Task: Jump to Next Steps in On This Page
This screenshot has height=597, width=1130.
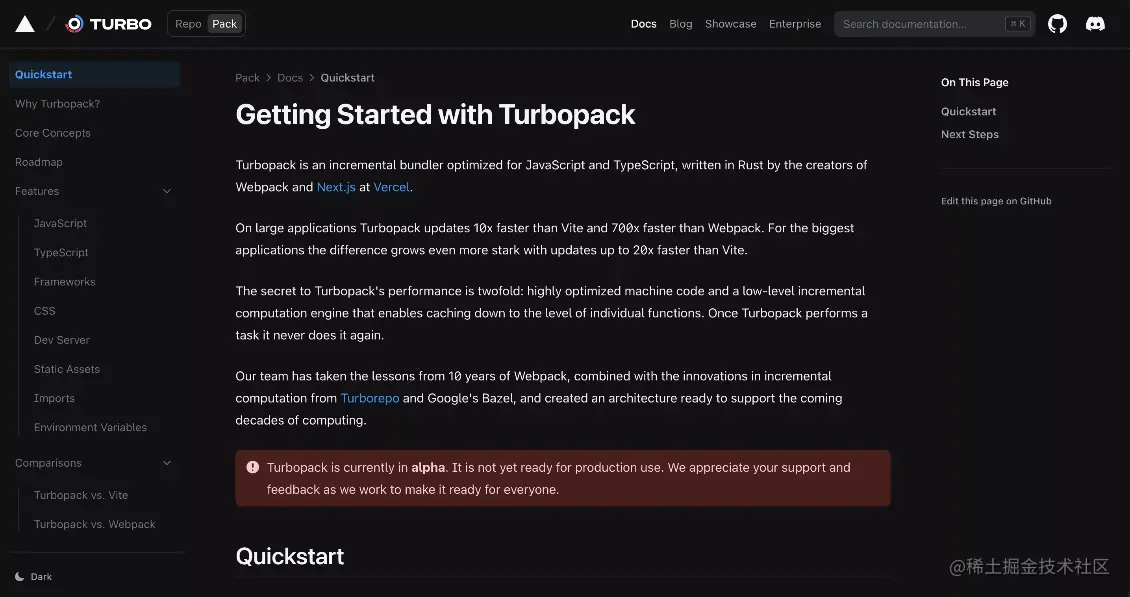Action: point(970,134)
